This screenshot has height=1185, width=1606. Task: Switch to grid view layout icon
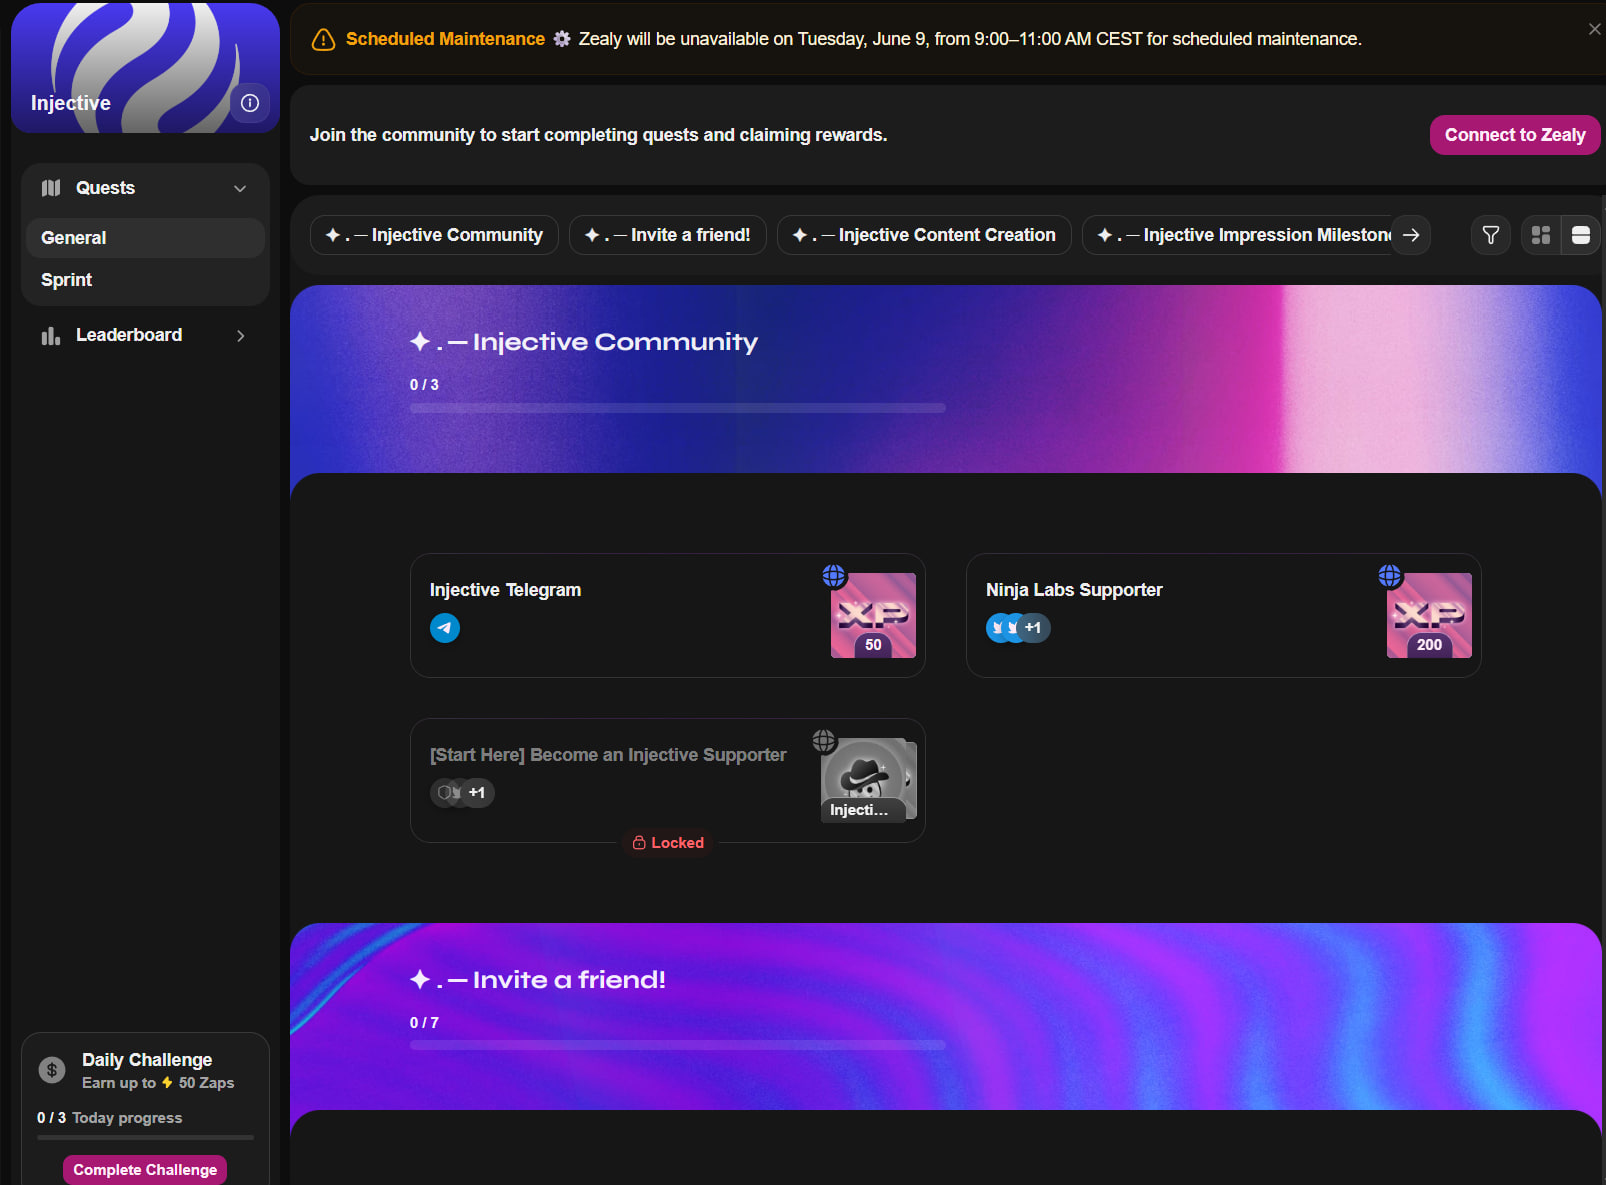pyautogui.click(x=1541, y=235)
